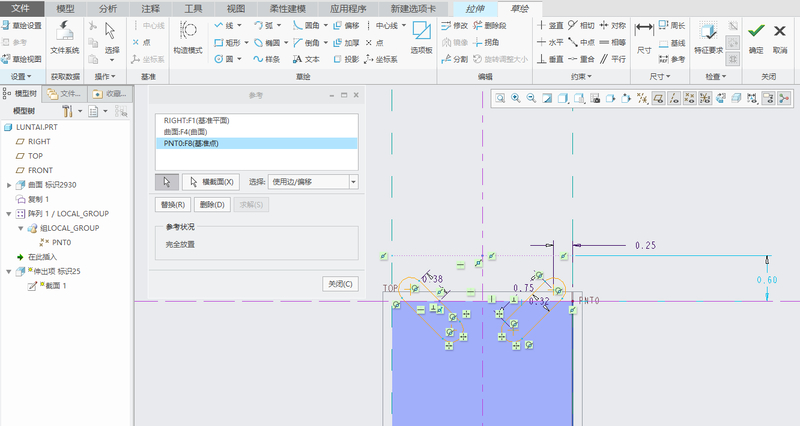Click the 修改 modify tool
Viewport: 800px width, 426px height.
pos(455,26)
